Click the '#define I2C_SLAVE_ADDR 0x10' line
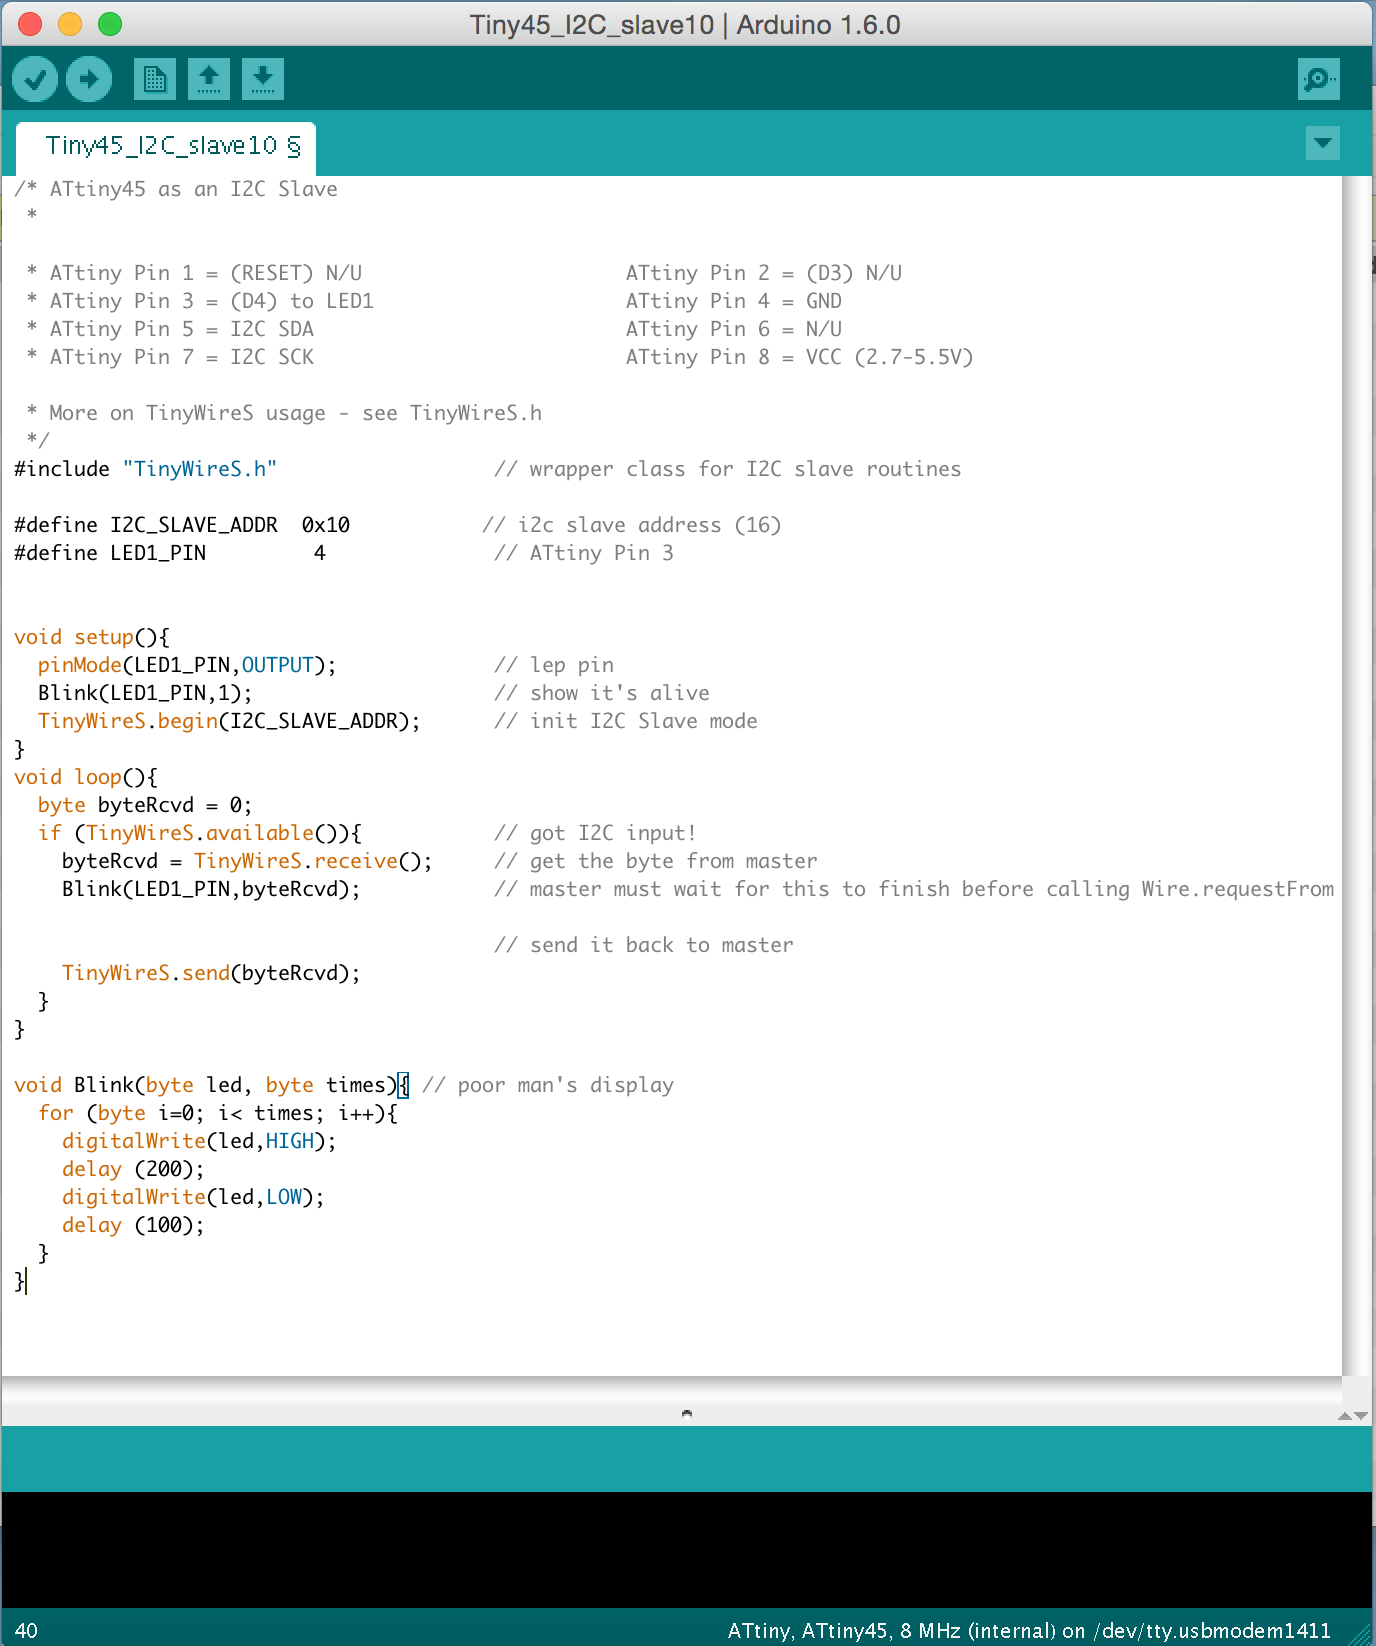 [x=182, y=525]
